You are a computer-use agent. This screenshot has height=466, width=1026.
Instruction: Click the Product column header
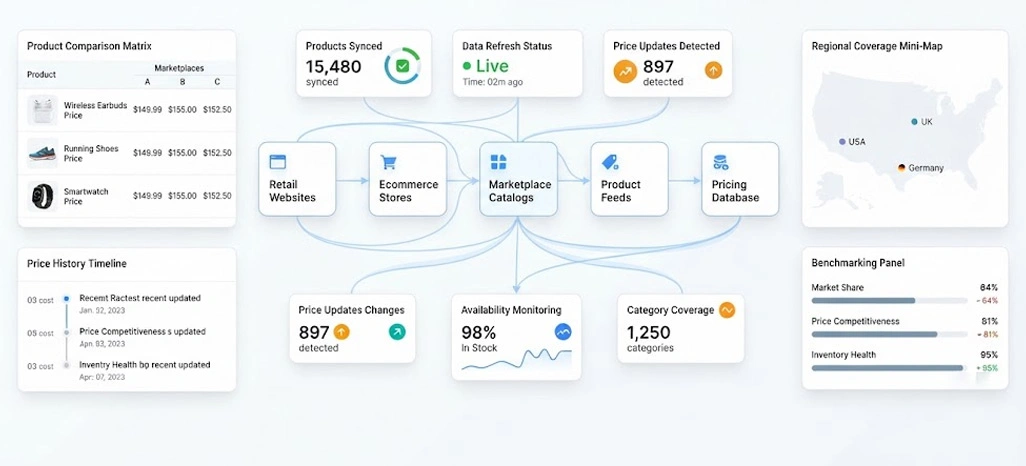(41, 75)
